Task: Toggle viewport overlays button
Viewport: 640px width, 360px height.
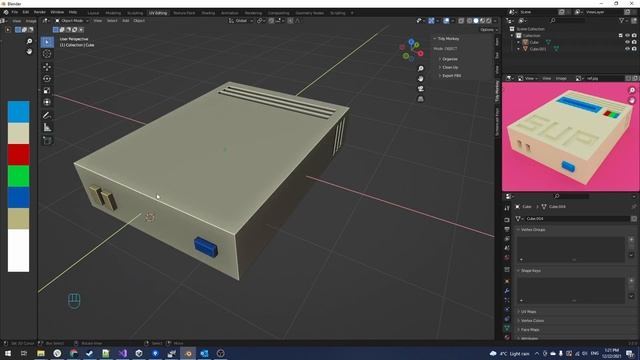Action: [x=446, y=20]
